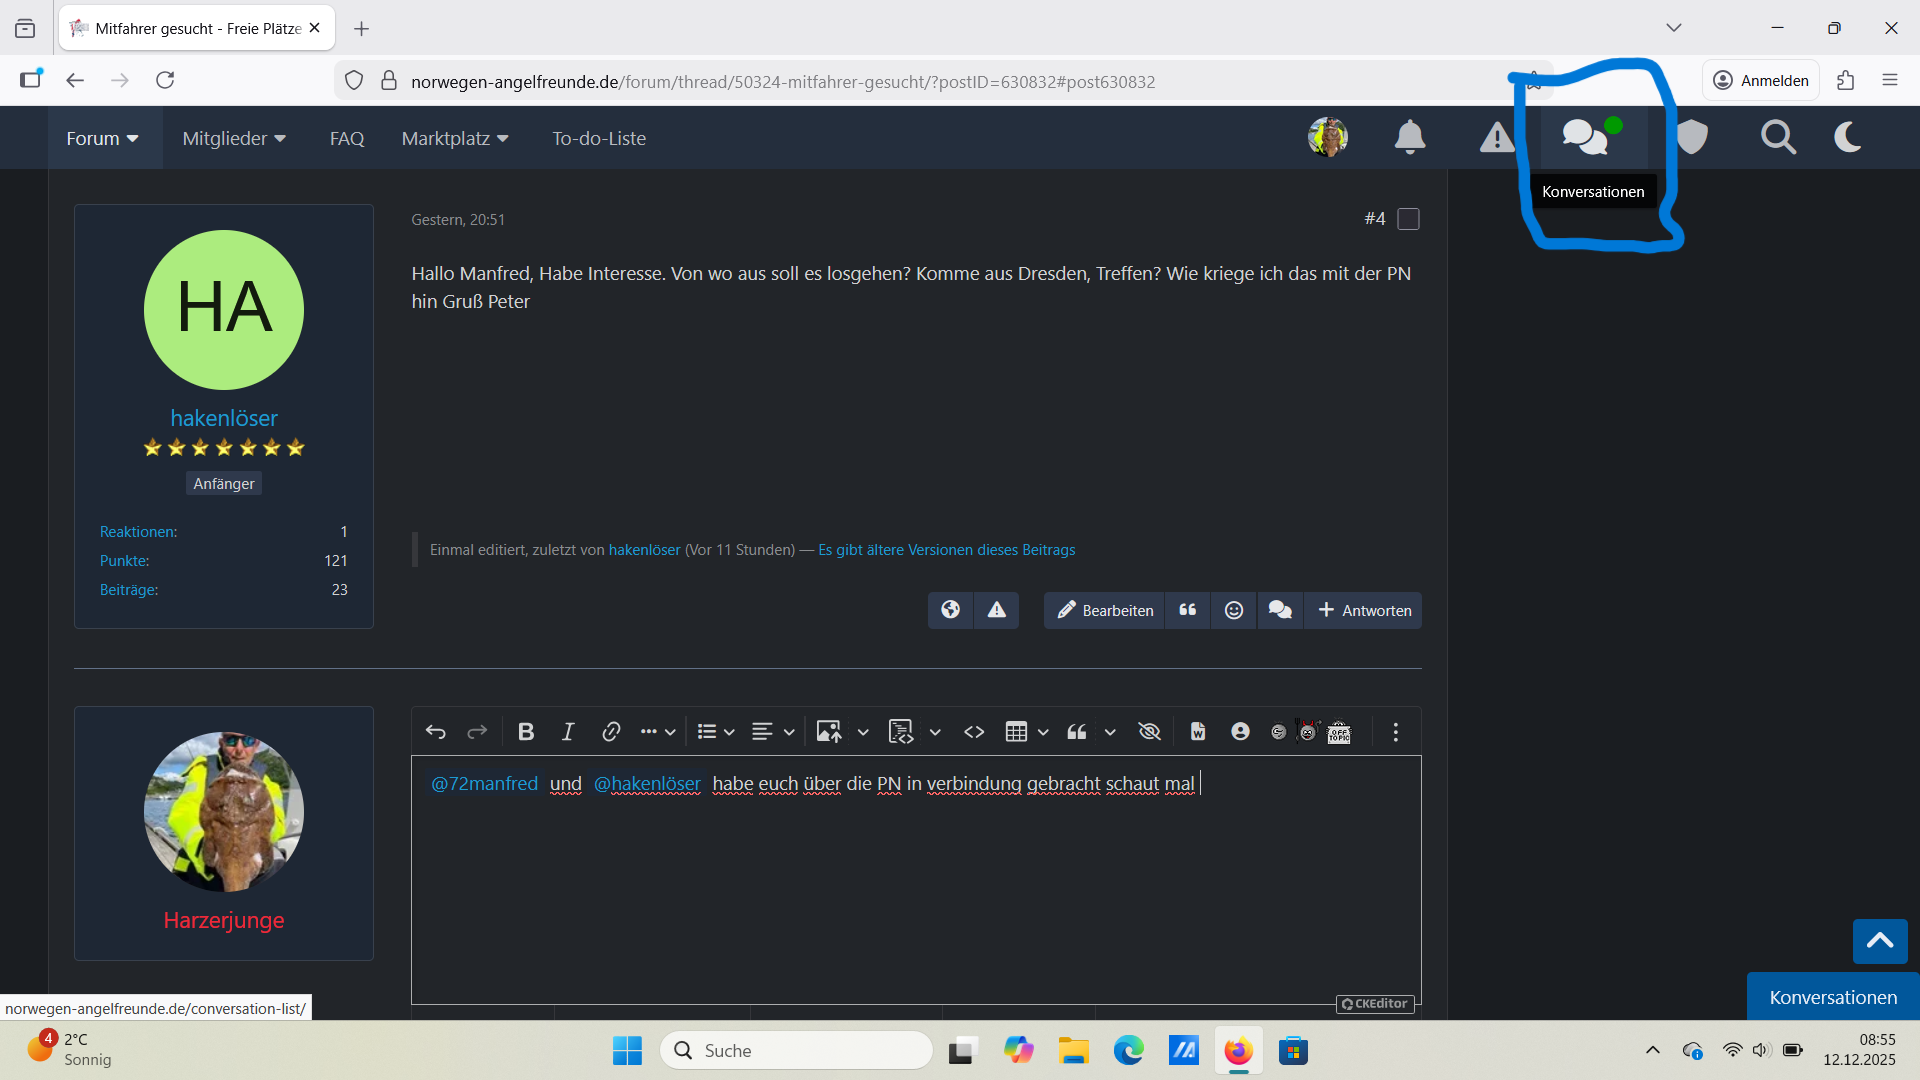Open the FAQ menu item
The height and width of the screenshot is (1080, 1920).
[x=347, y=138]
